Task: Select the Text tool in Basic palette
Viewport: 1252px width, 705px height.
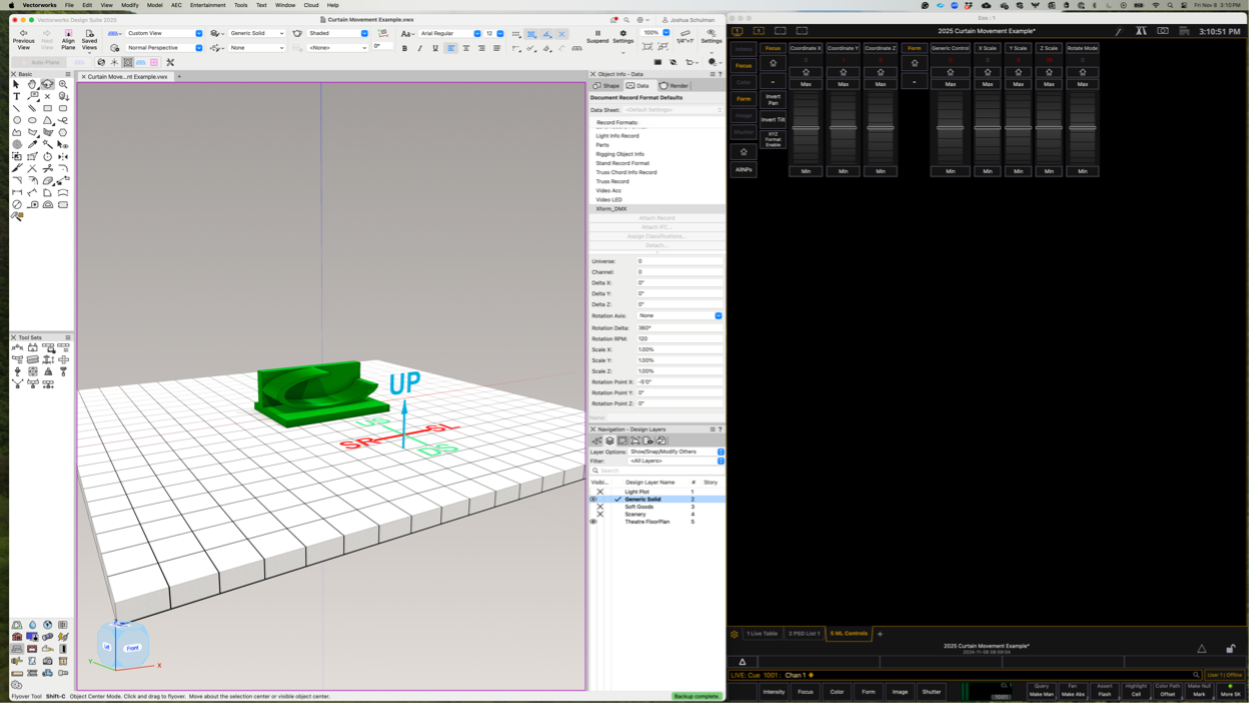Action: point(17,97)
